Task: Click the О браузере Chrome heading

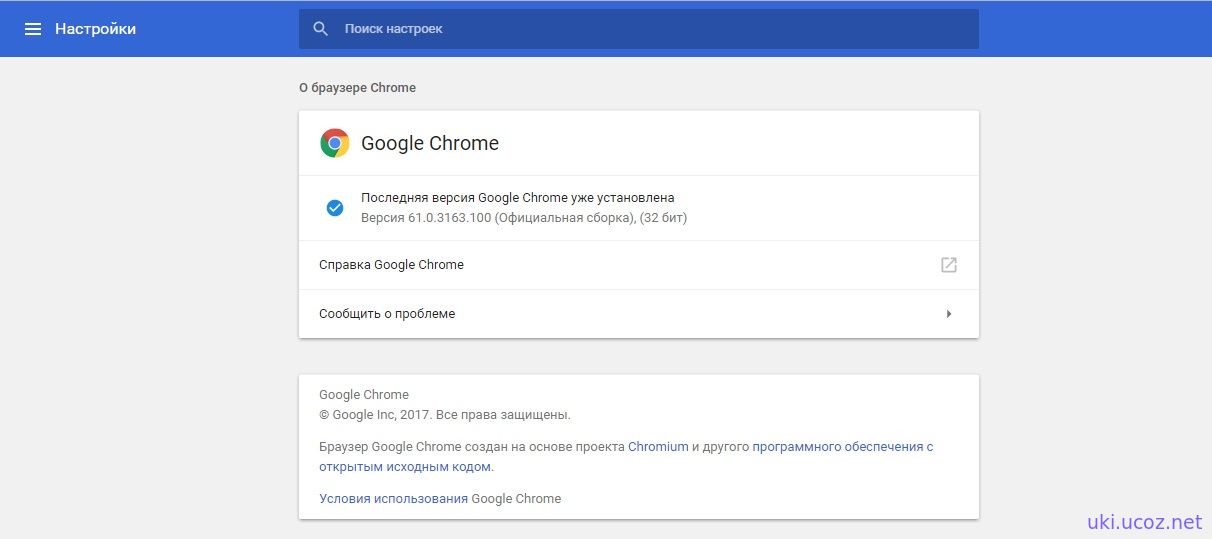Action: click(357, 88)
